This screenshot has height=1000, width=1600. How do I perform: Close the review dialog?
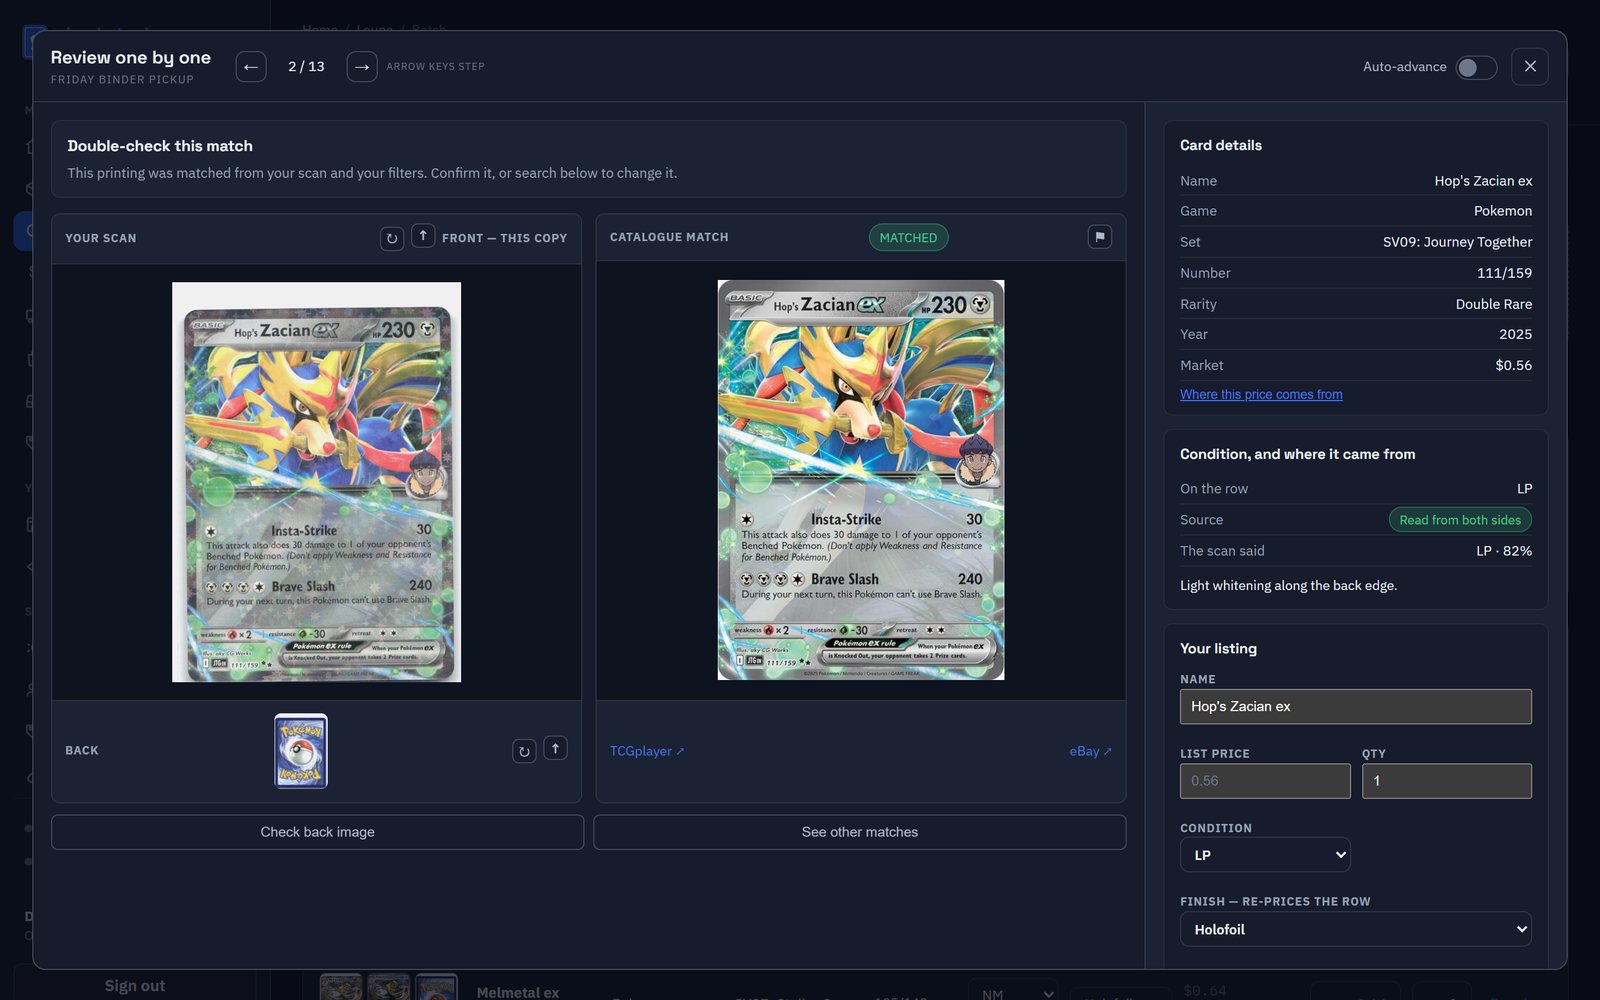coord(1530,67)
